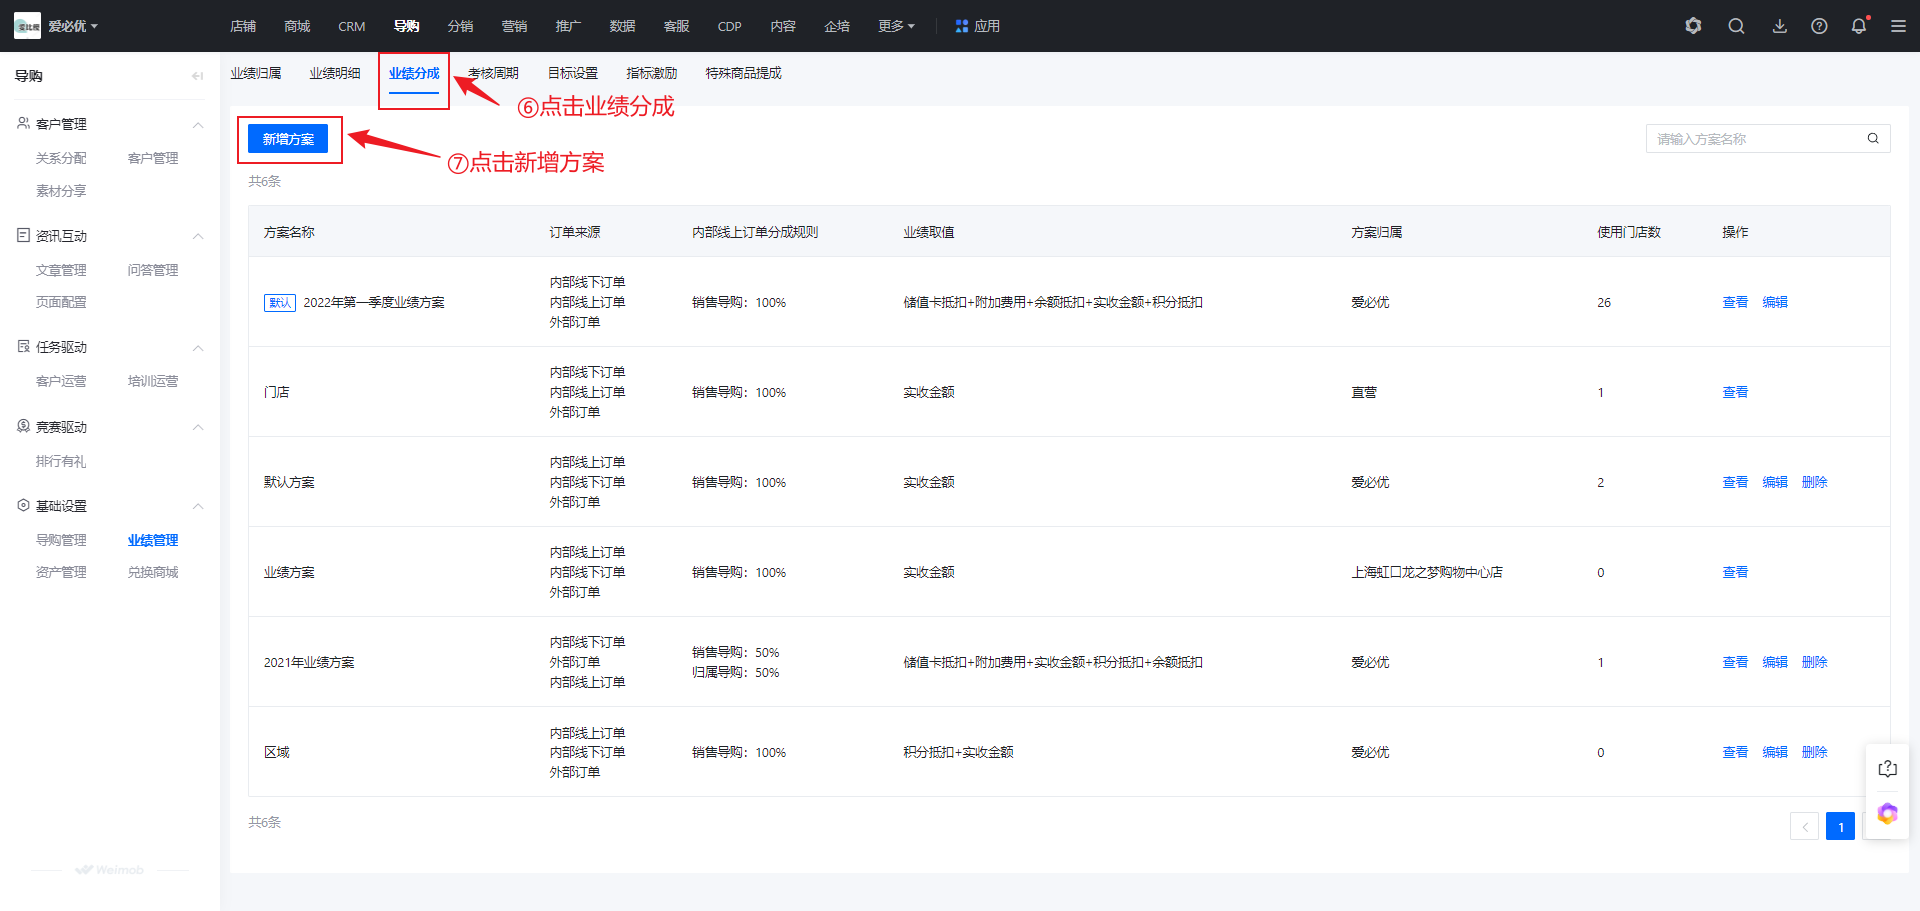Open the notification bell
Image resolution: width=1920 pixels, height=911 pixels.
click(1859, 26)
